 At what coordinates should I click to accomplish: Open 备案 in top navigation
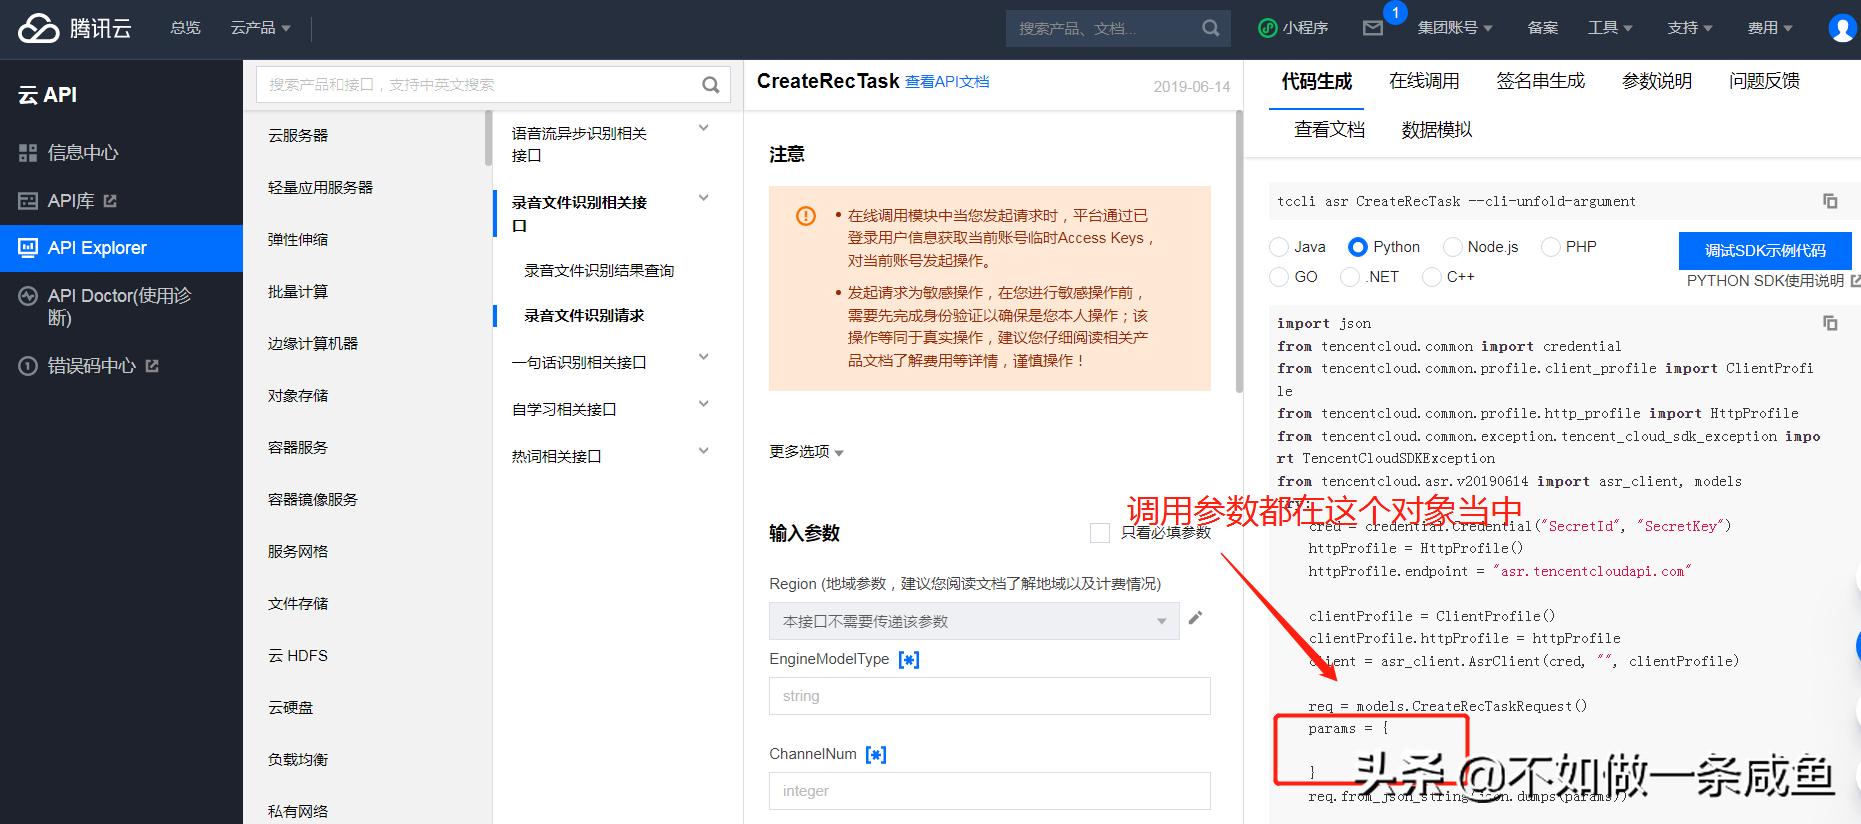point(1543,28)
